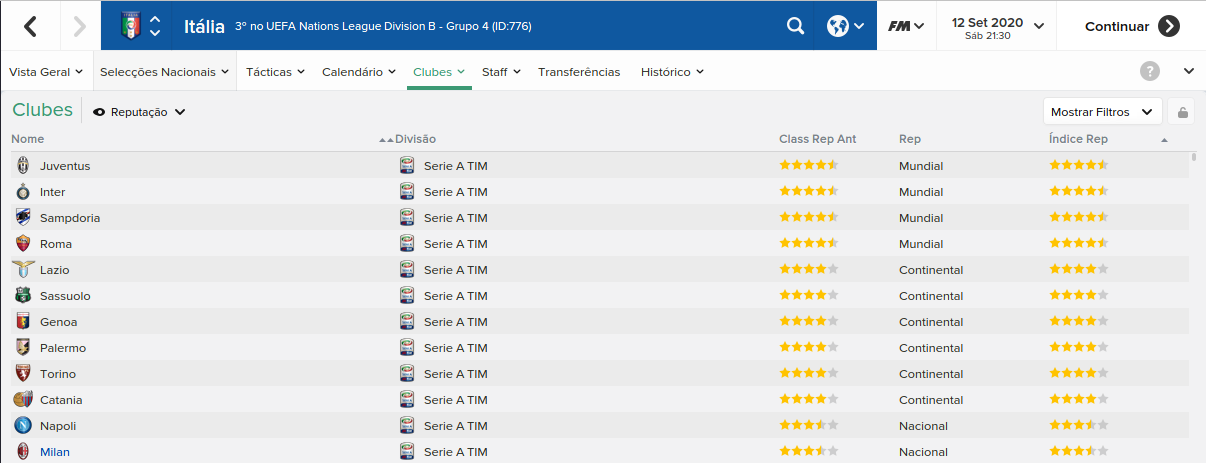The height and width of the screenshot is (463, 1206).
Task: Open the Transferências tab
Action: click(579, 72)
